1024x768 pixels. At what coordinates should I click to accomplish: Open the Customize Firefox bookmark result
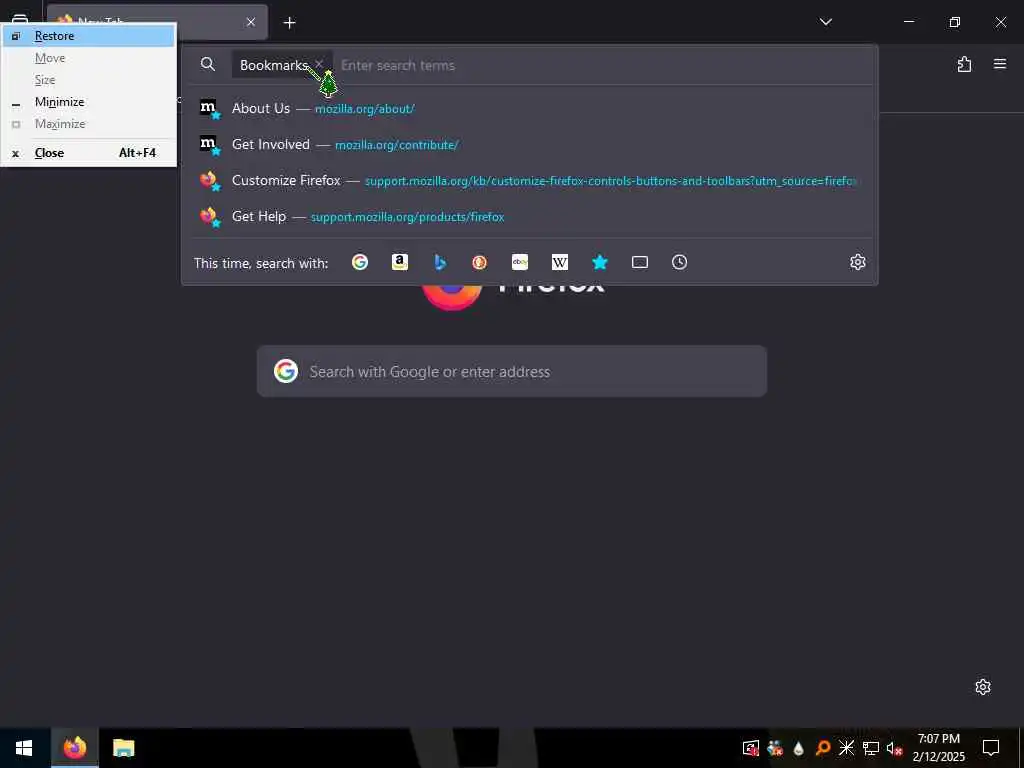click(530, 180)
